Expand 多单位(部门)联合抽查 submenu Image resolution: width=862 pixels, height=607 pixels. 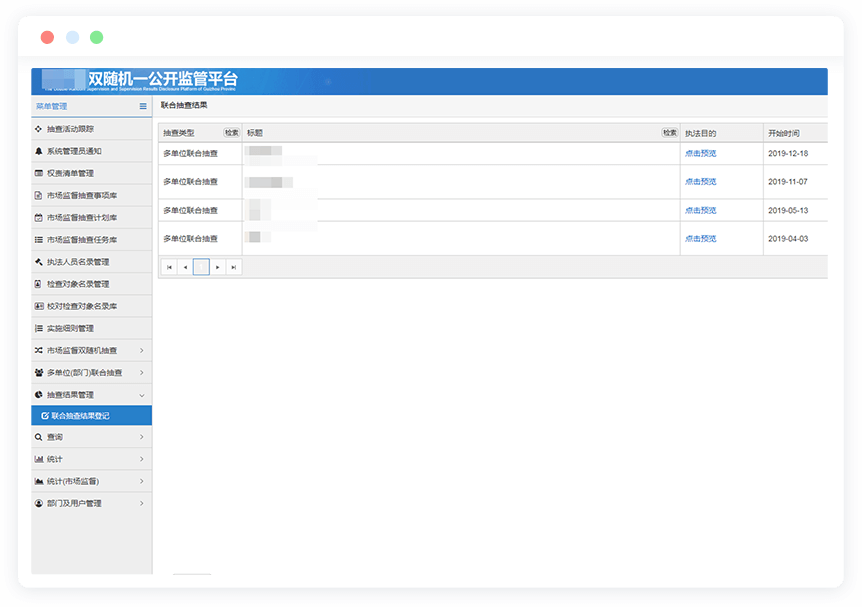(x=141, y=373)
